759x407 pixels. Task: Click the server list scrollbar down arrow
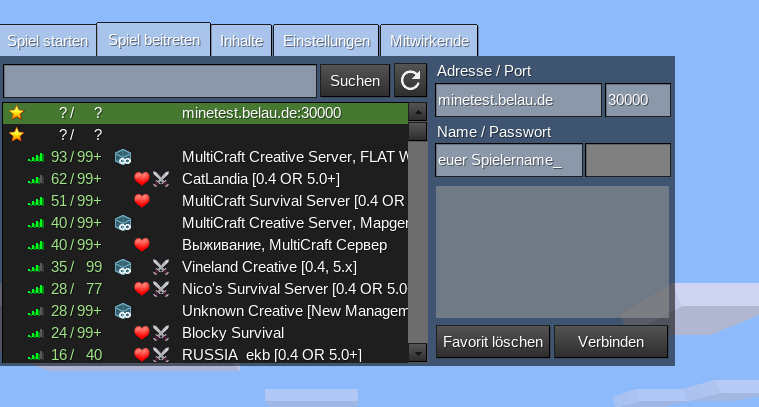(x=417, y=352)
